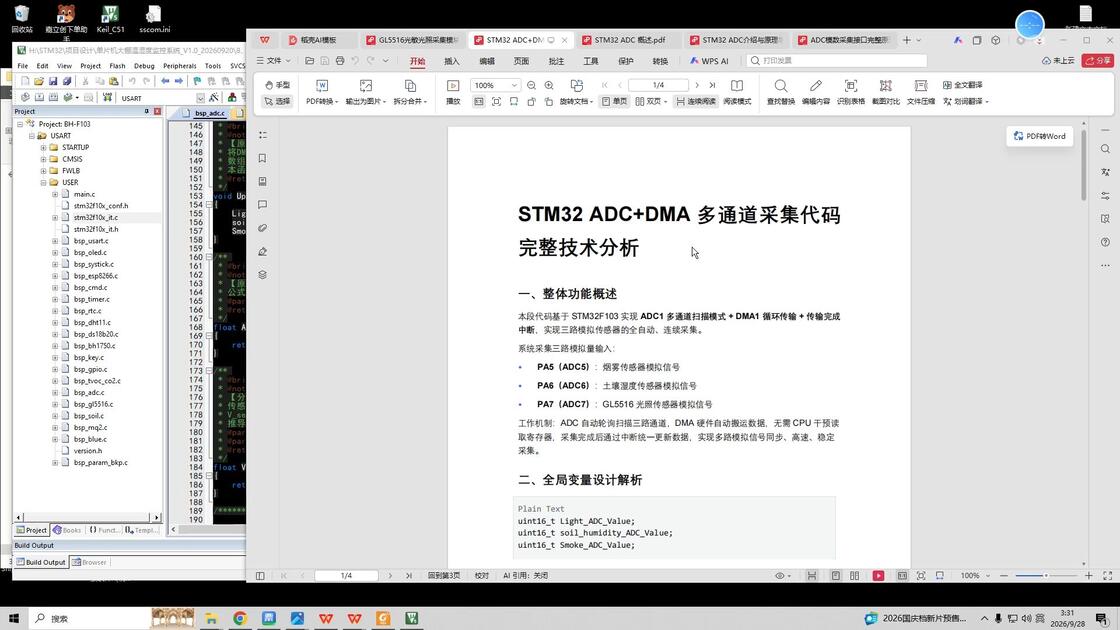Toggle 双页 two-page view
1120x630 pixels.
click(x=651, y=101)
